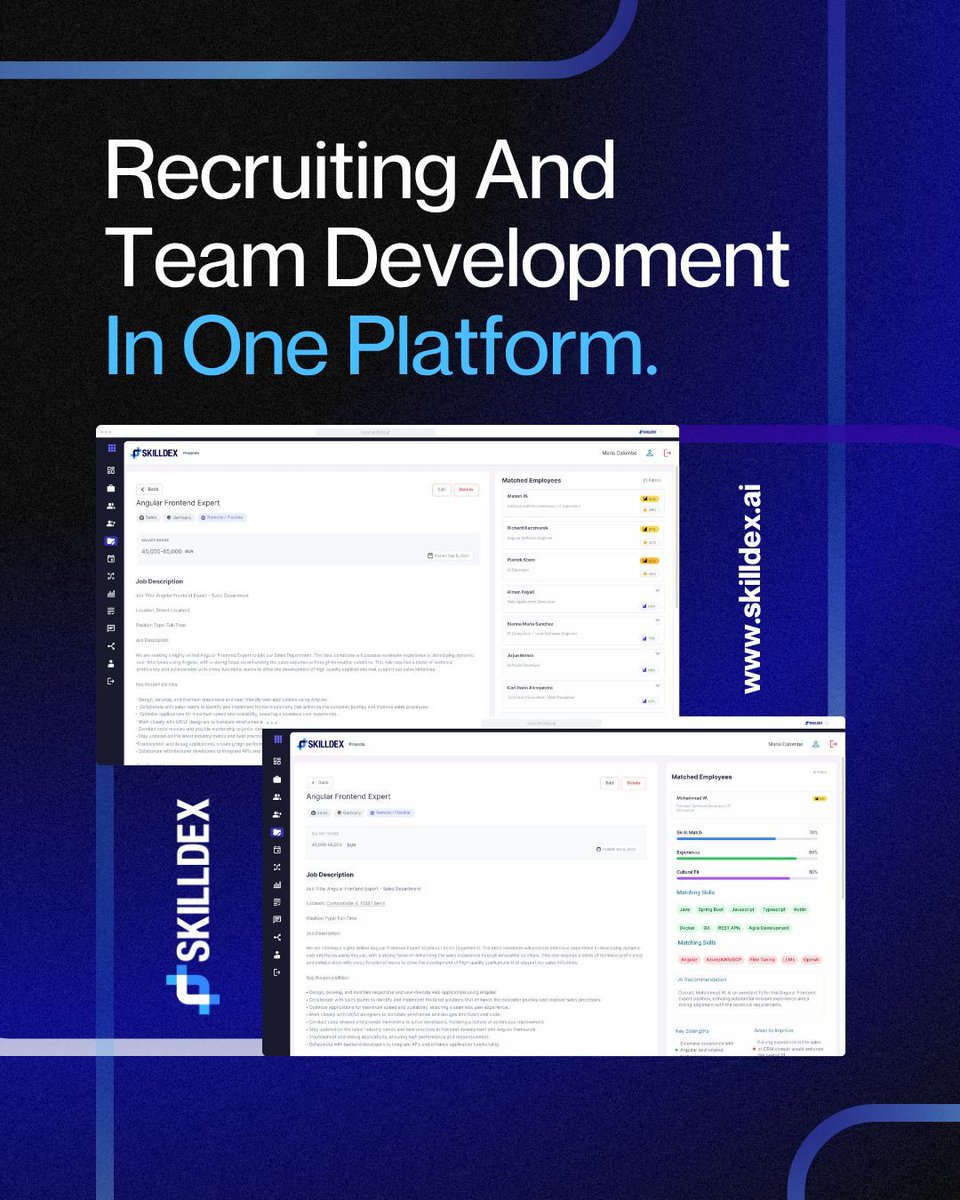The image size is (960, 1200).
Task: Click the SKILLDEX logo in lower window header
Action: coord(318,744)
